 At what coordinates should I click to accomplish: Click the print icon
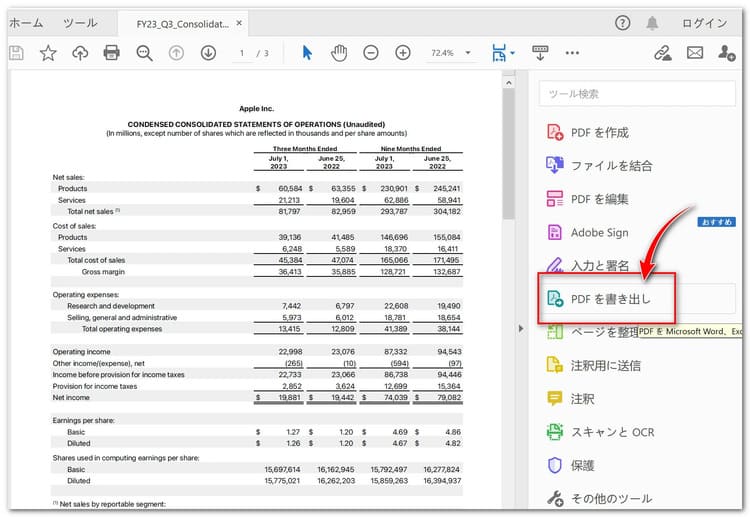coord(111,52)
